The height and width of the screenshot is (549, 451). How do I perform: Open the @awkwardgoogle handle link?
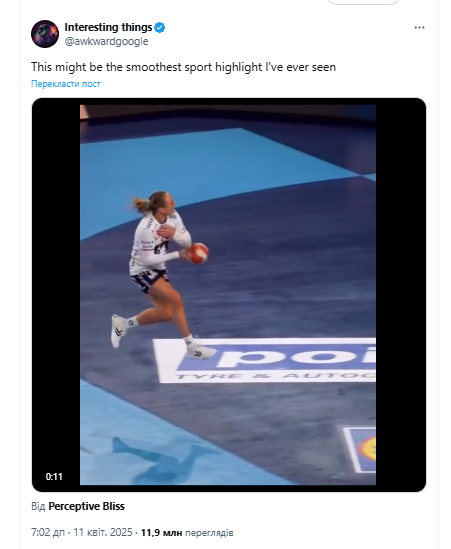(106, 41)
